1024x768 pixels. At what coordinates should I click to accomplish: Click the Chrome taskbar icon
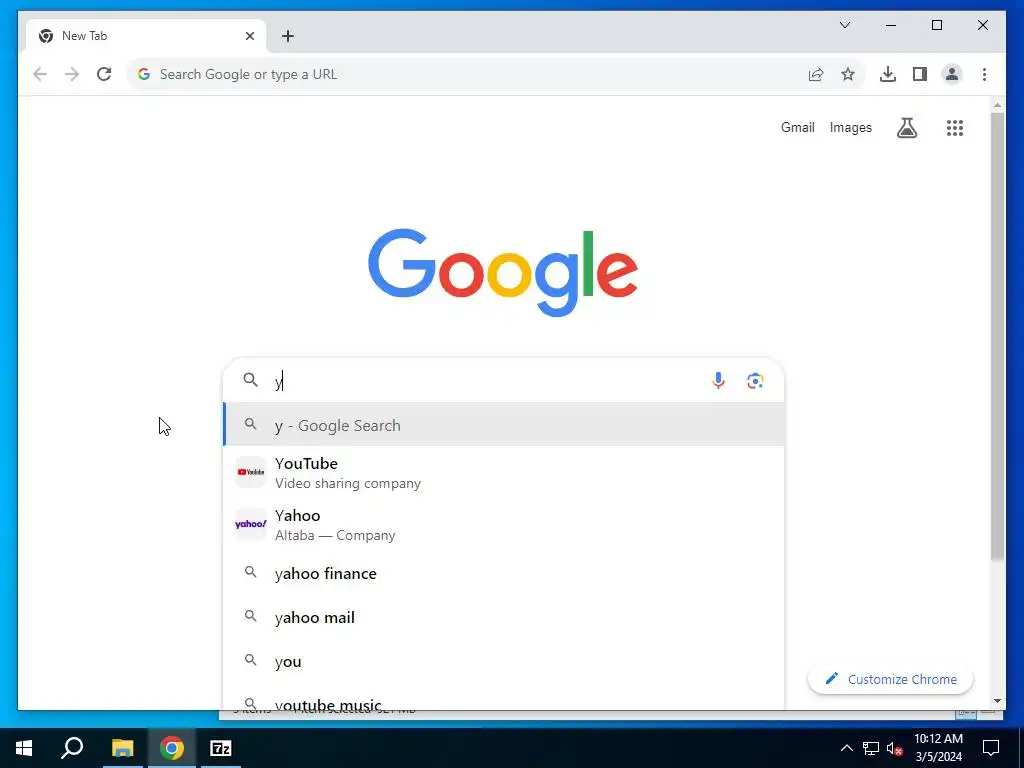pos(172,748)
